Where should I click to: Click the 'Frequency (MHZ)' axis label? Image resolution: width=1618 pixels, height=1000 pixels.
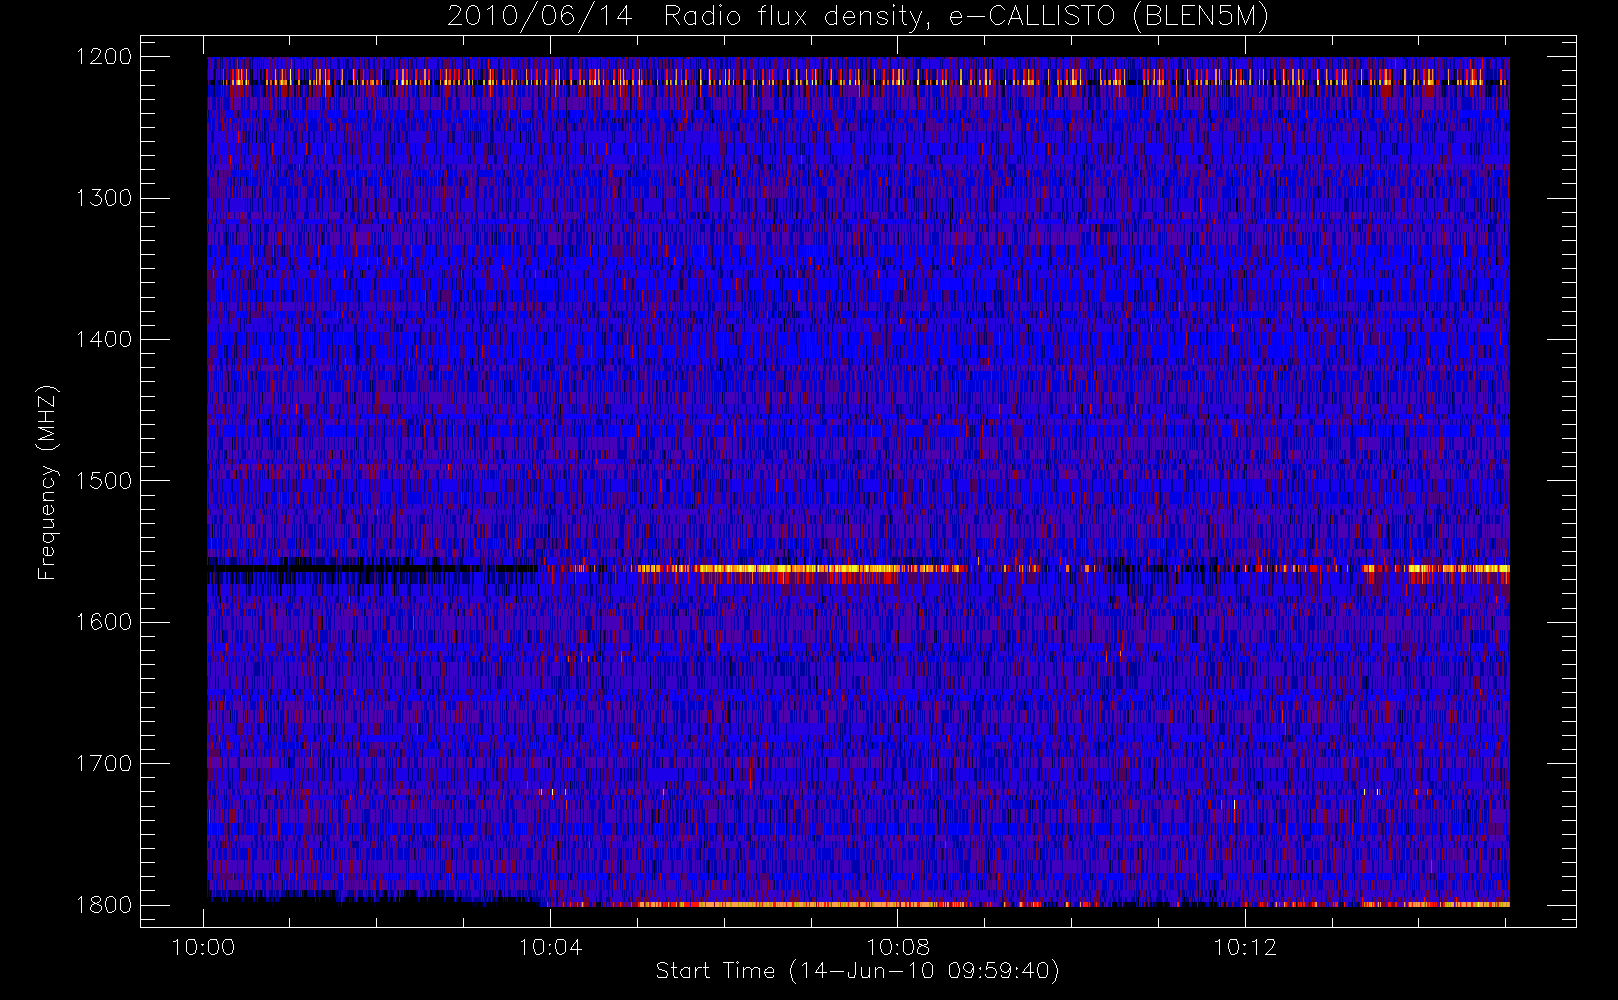[47, 482]
